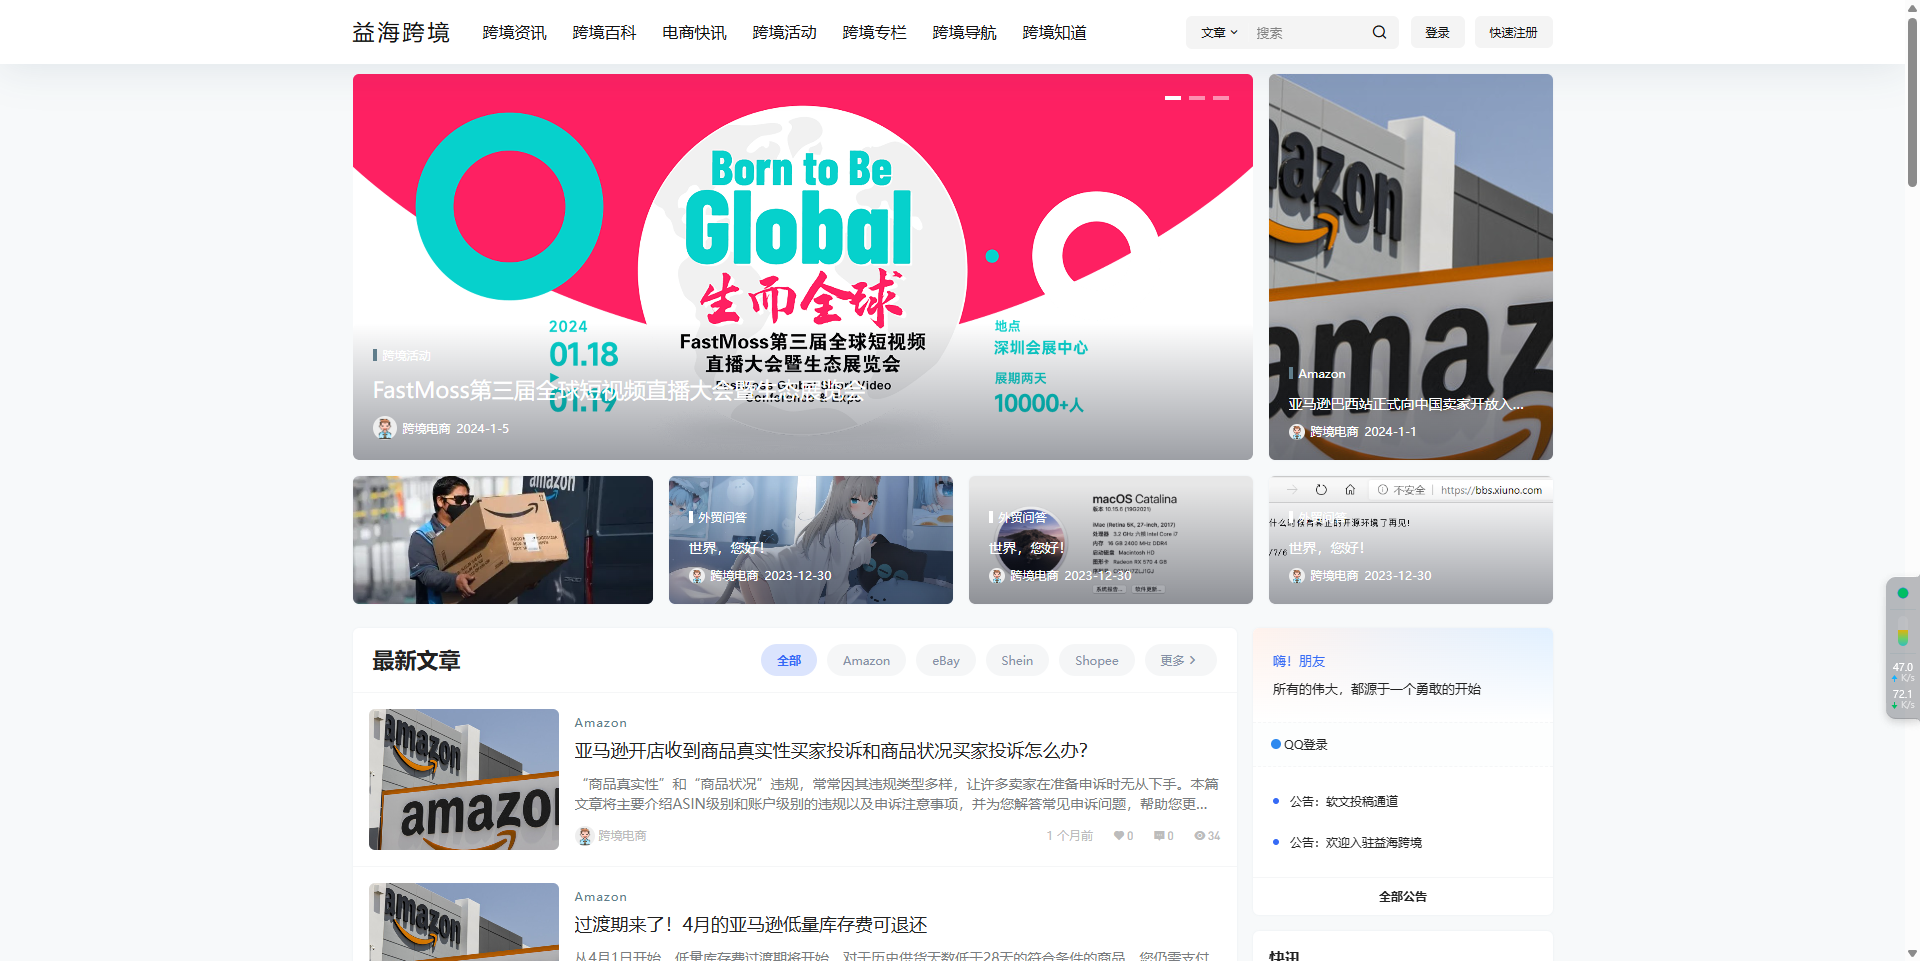Click the scrollbar down arrow

(x=1912, y=954)
